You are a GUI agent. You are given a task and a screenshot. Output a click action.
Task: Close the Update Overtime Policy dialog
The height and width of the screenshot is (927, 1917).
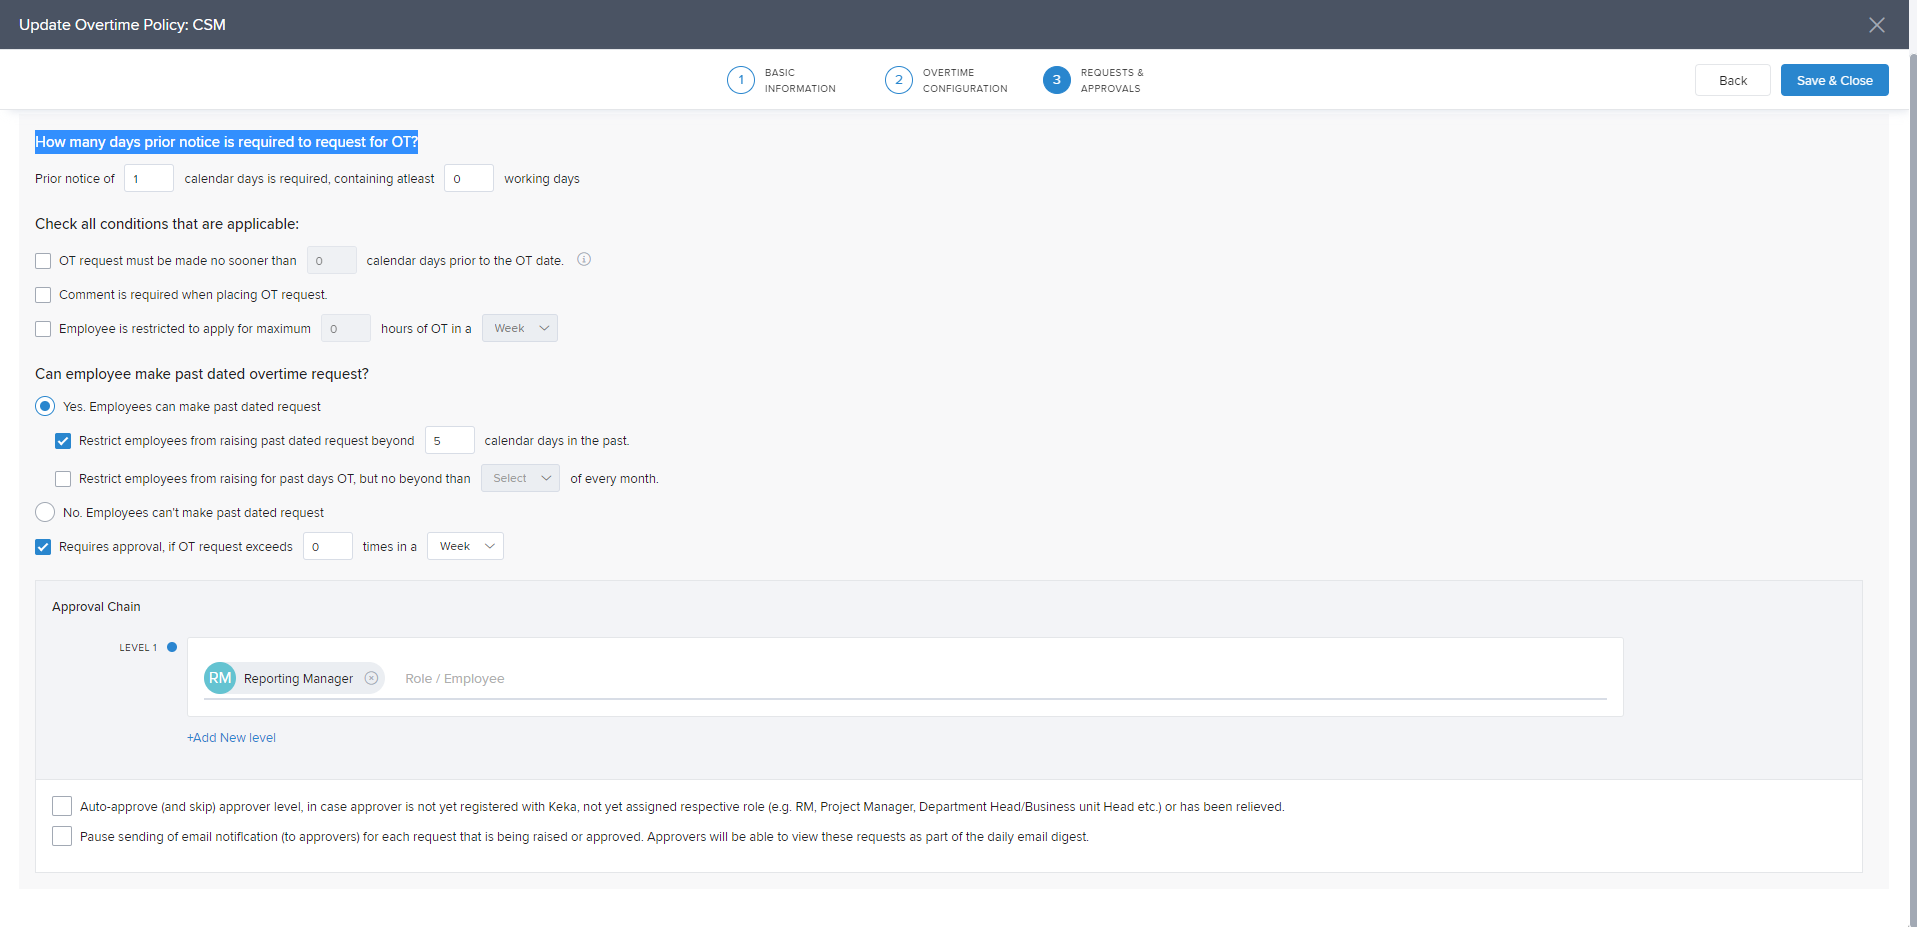click(x=1876, y=25)
